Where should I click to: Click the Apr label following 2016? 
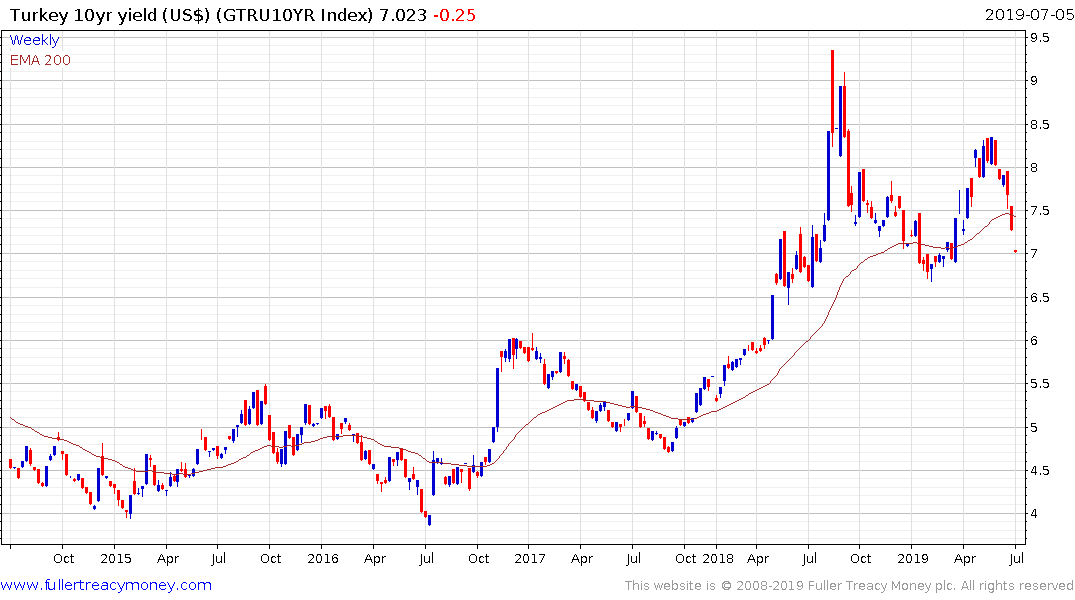tap(375, 558)
